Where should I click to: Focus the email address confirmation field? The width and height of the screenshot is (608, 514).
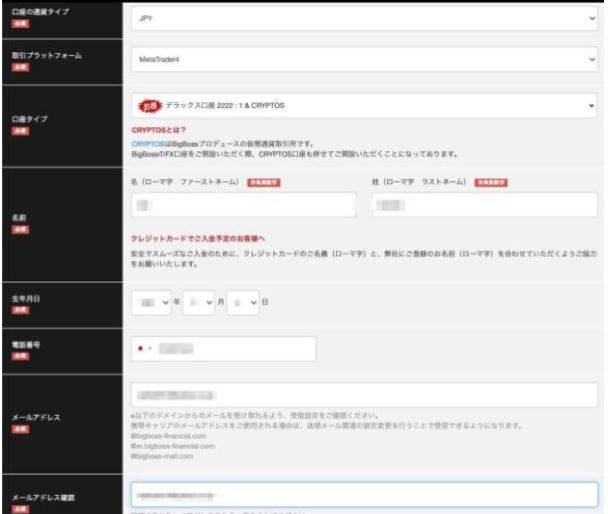click(364, 494)
